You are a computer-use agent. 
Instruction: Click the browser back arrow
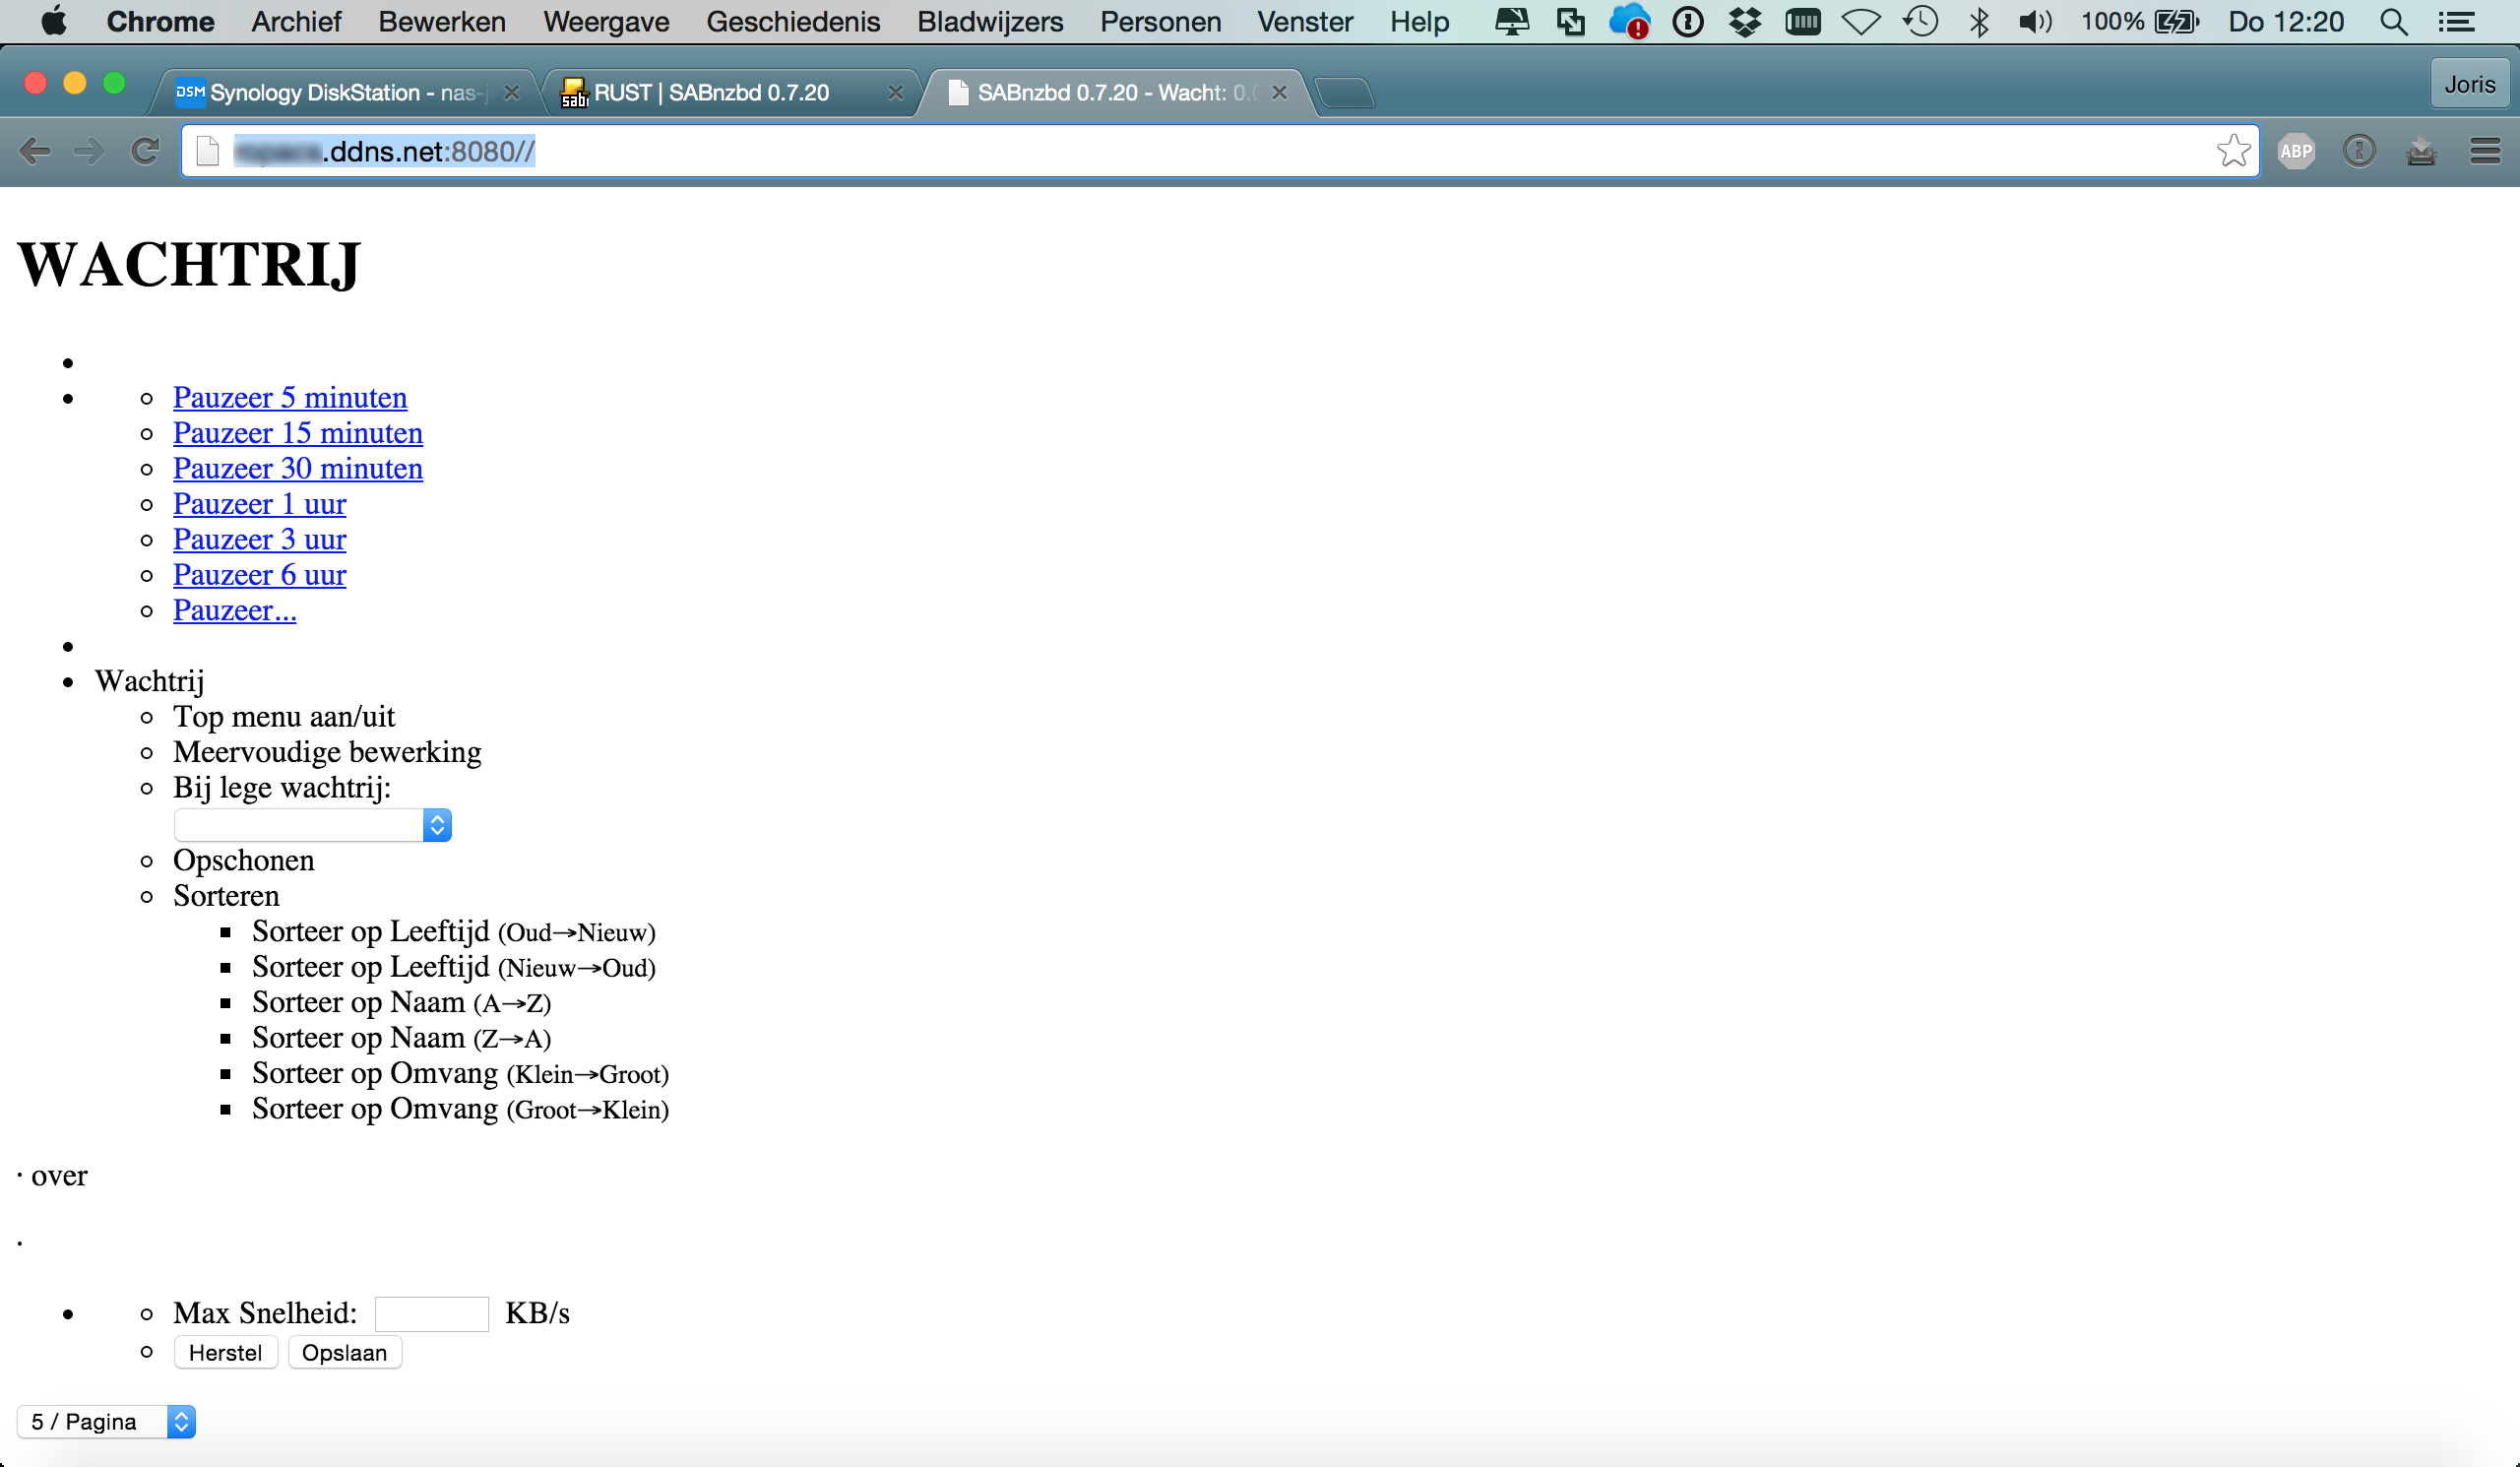point(35,151)
